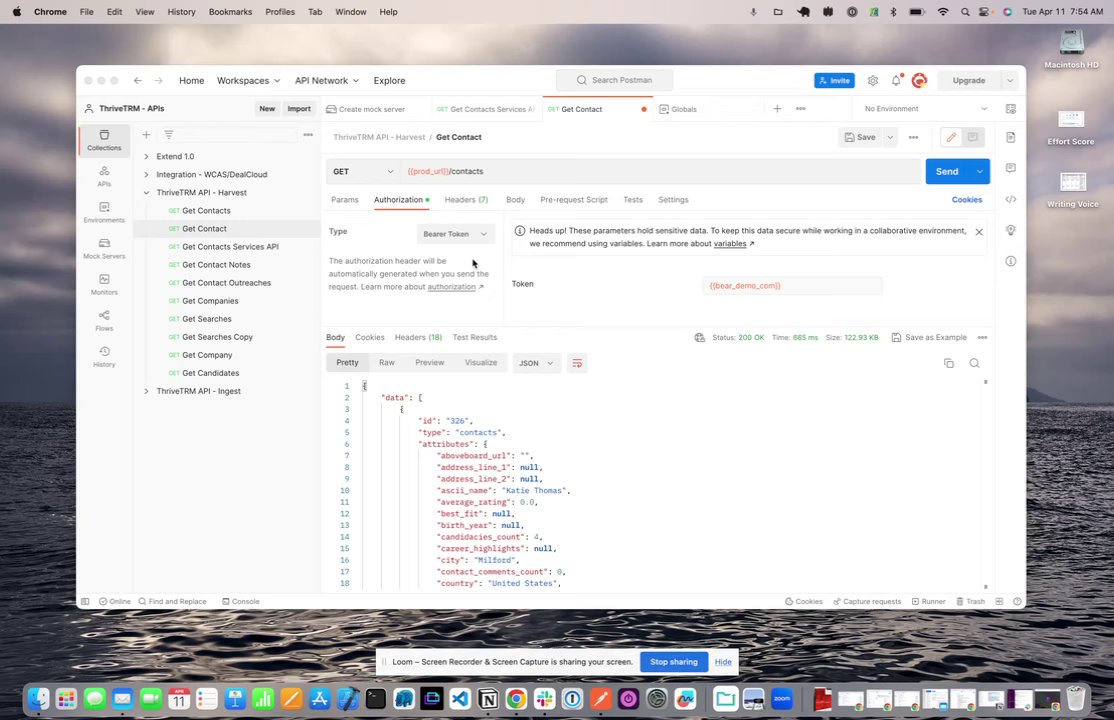Open the Comments icon in the right sidebar

point(1010,168)
